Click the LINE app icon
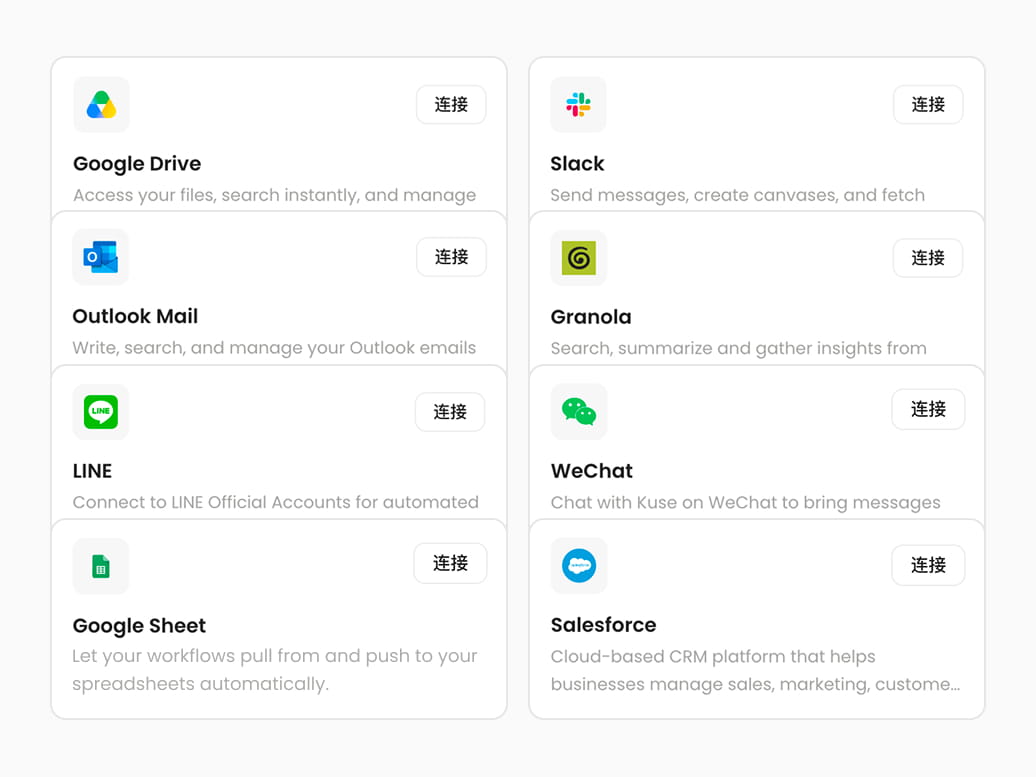This screenshot has width=1036, height=777. [100, 412]
